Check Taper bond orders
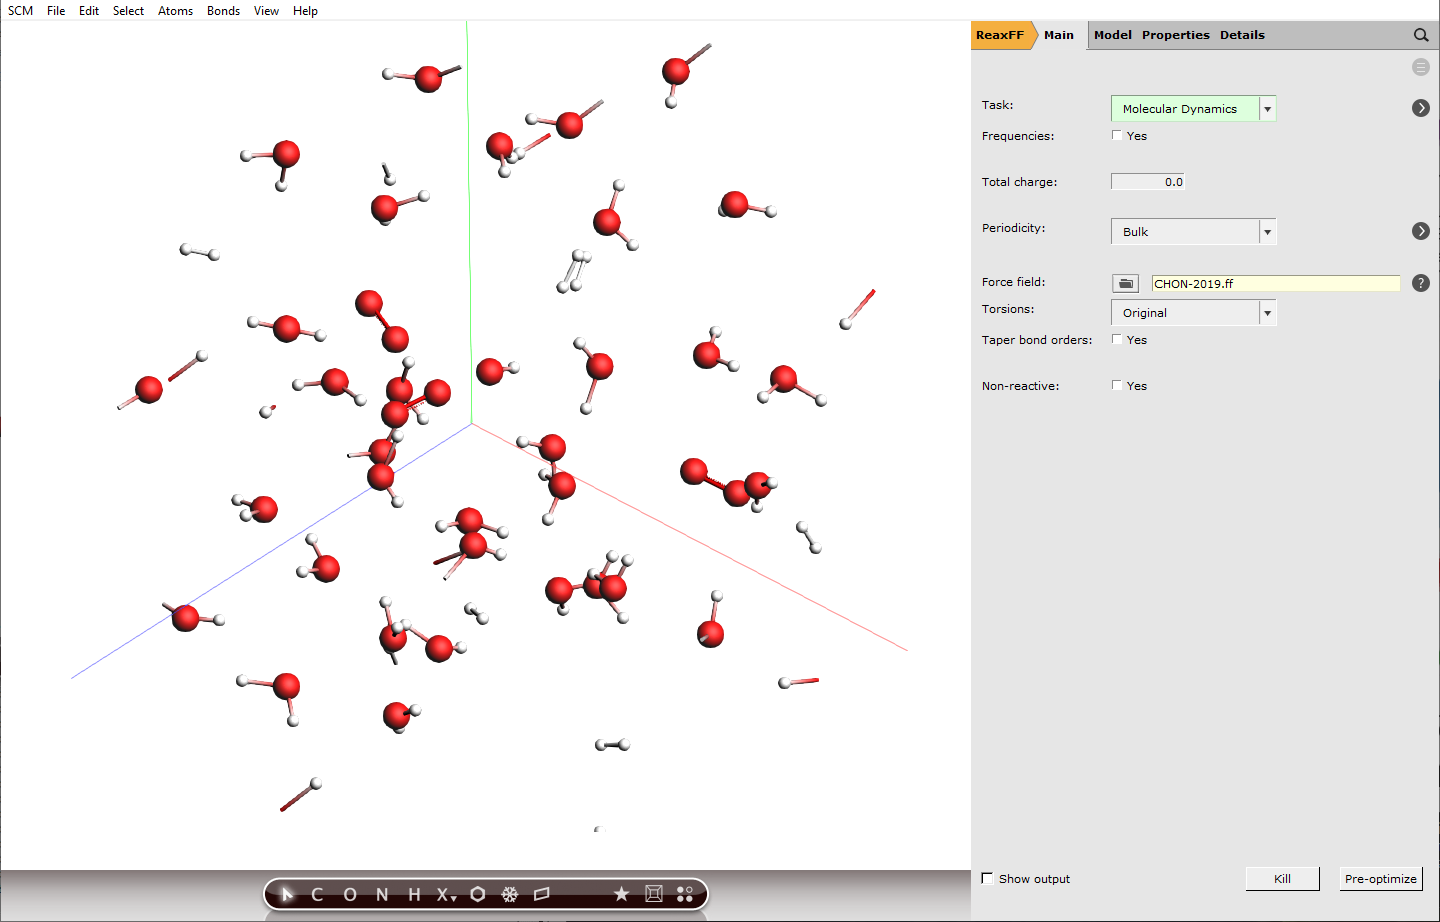1440x922 pixels. tap(1117, 339)
